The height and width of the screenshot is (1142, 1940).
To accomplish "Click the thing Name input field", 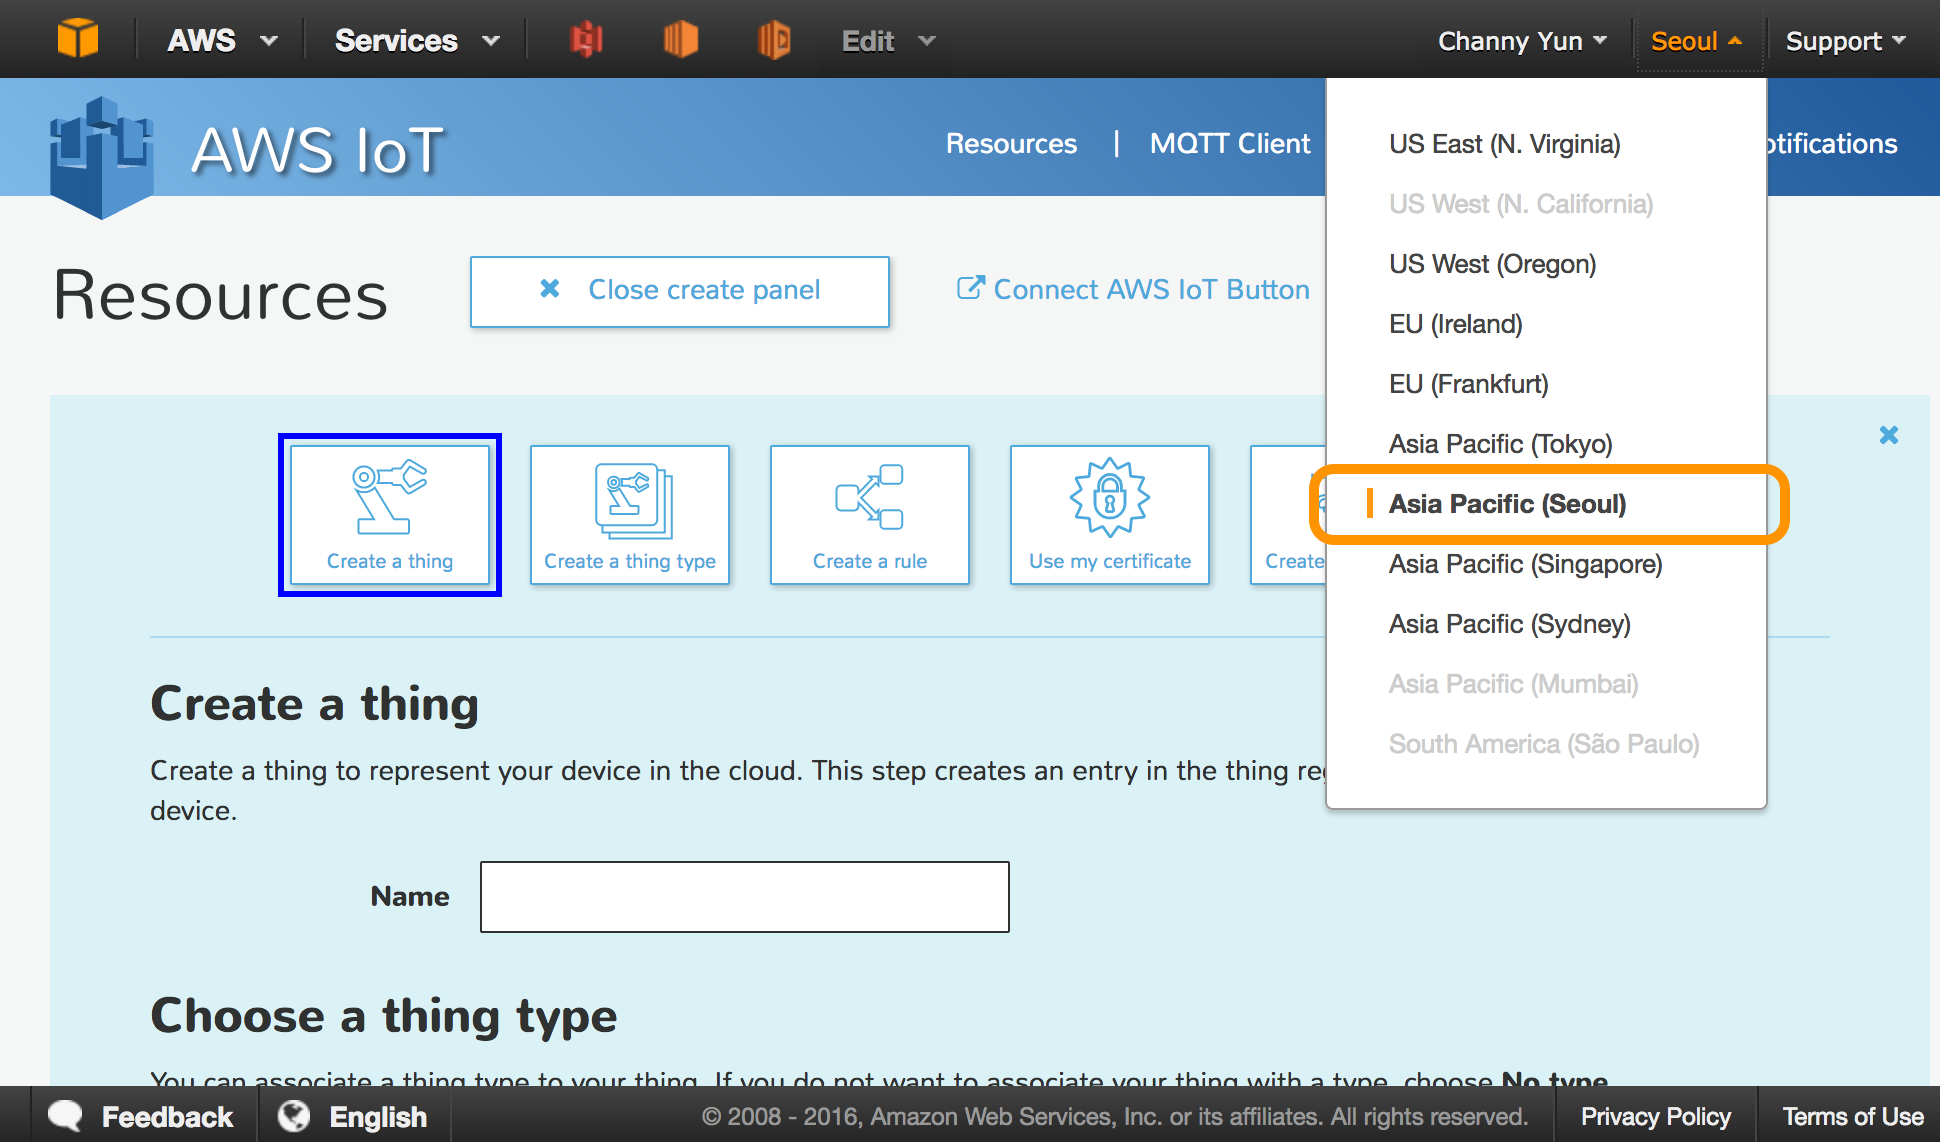I will coord(744,897).
